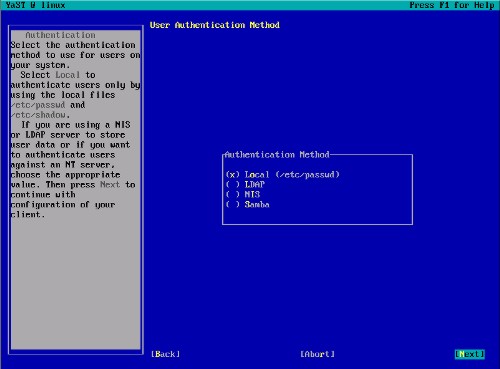
Task: Pick Samba as the authentication method
Action: 247,205
